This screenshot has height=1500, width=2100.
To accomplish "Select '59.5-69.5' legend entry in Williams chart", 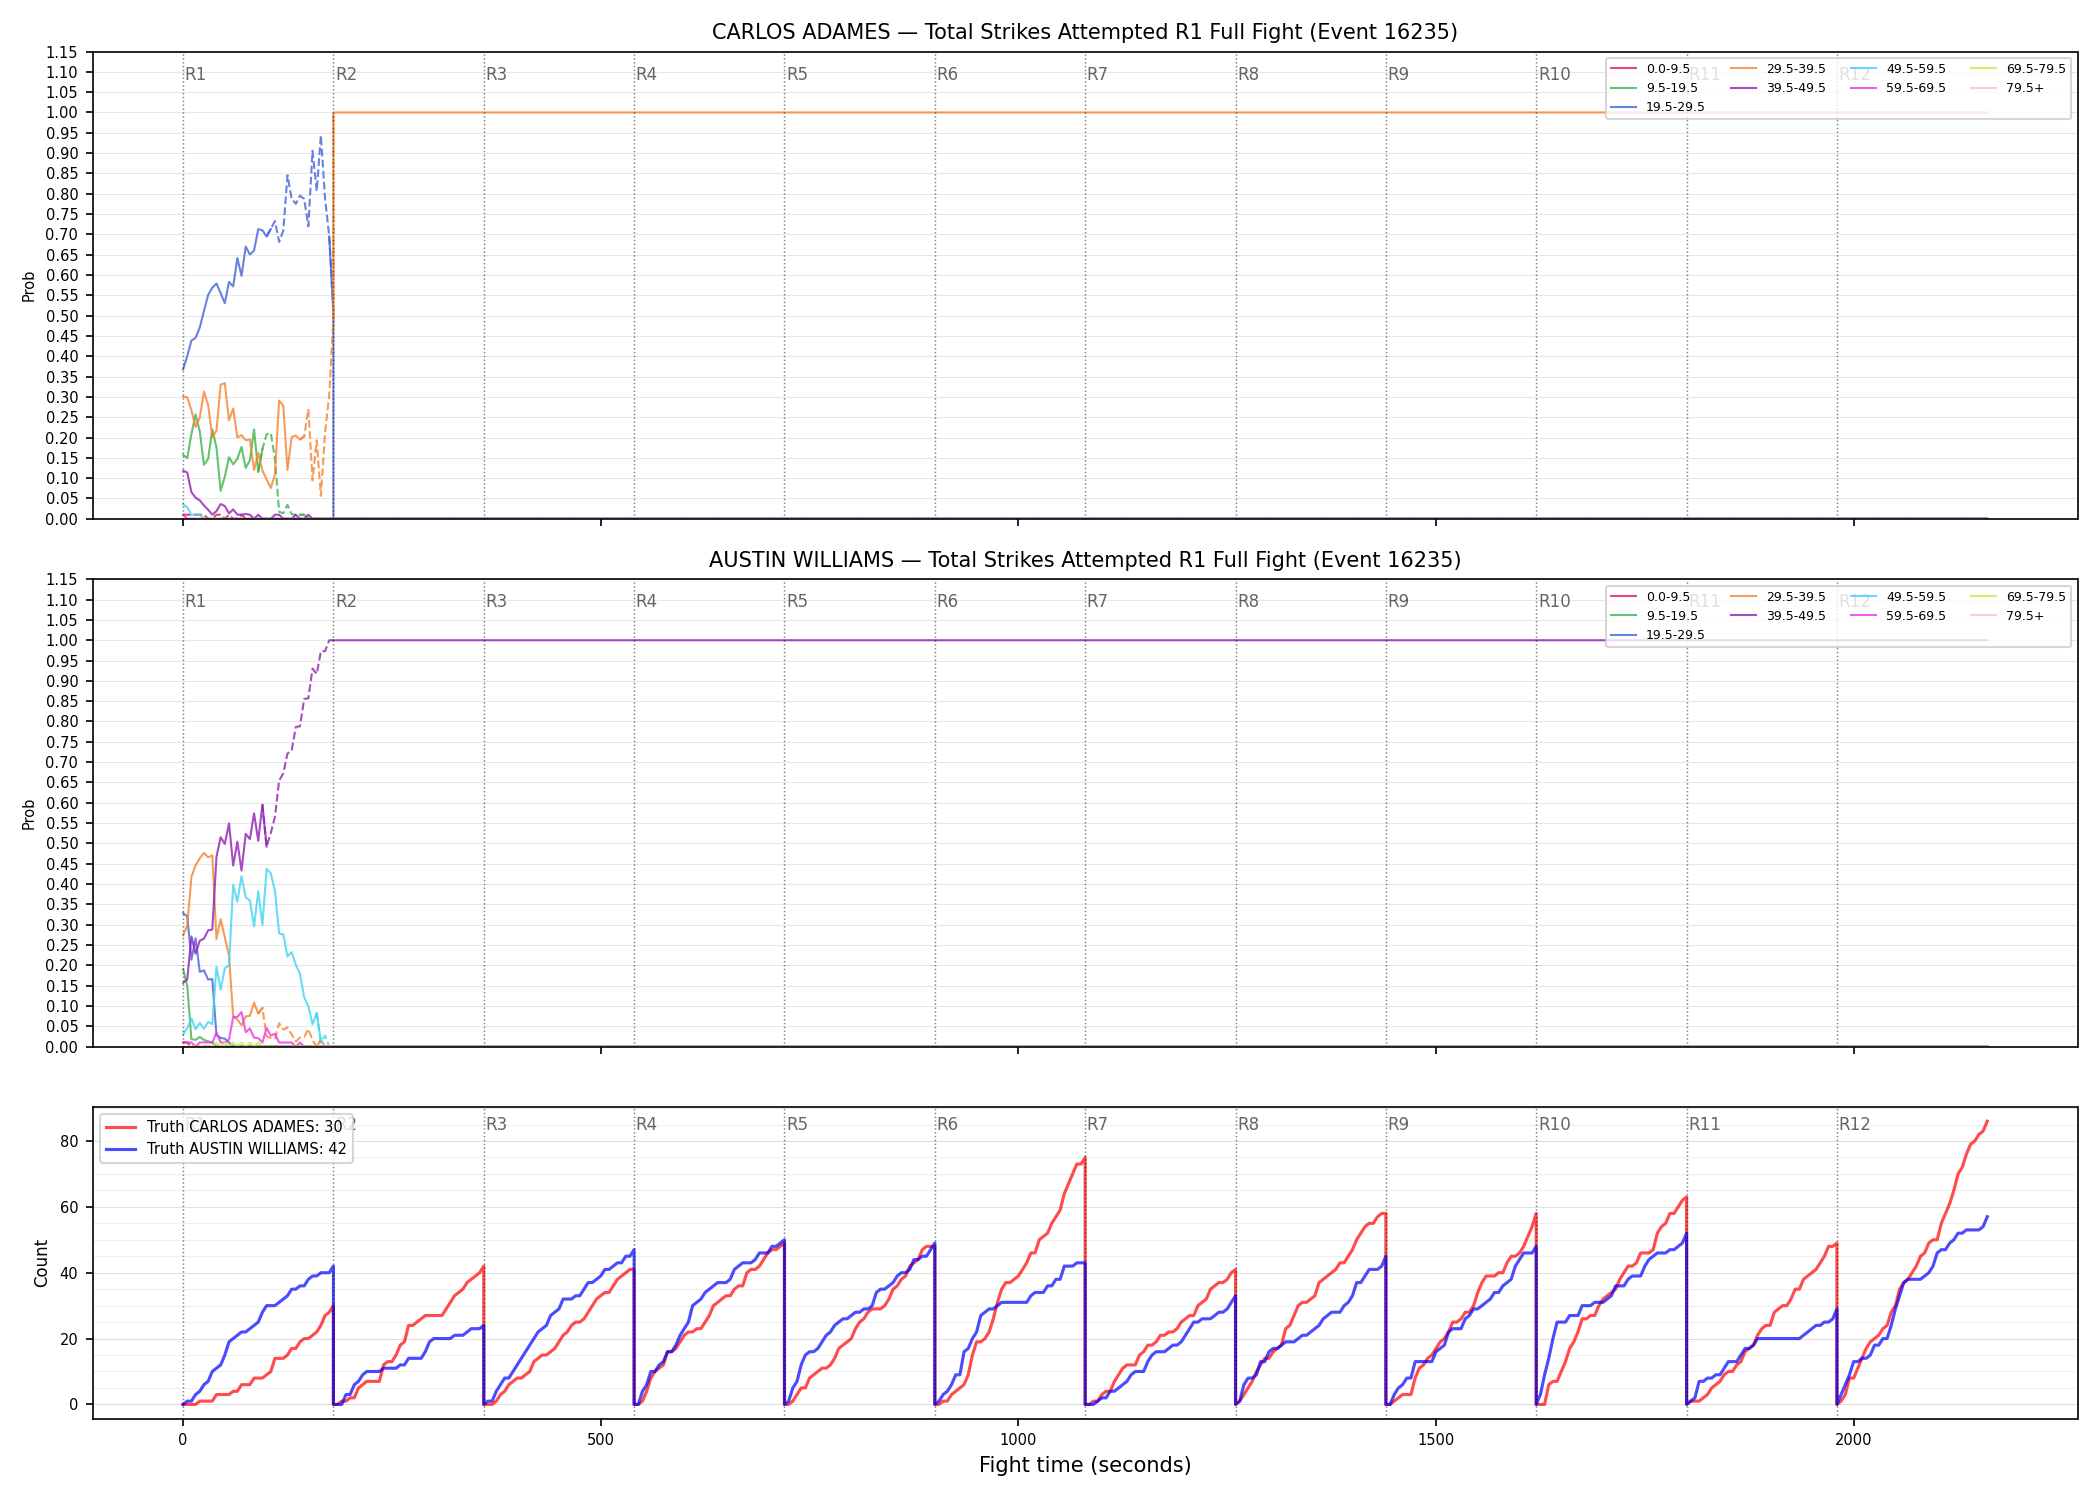I will click(1898, 616).
